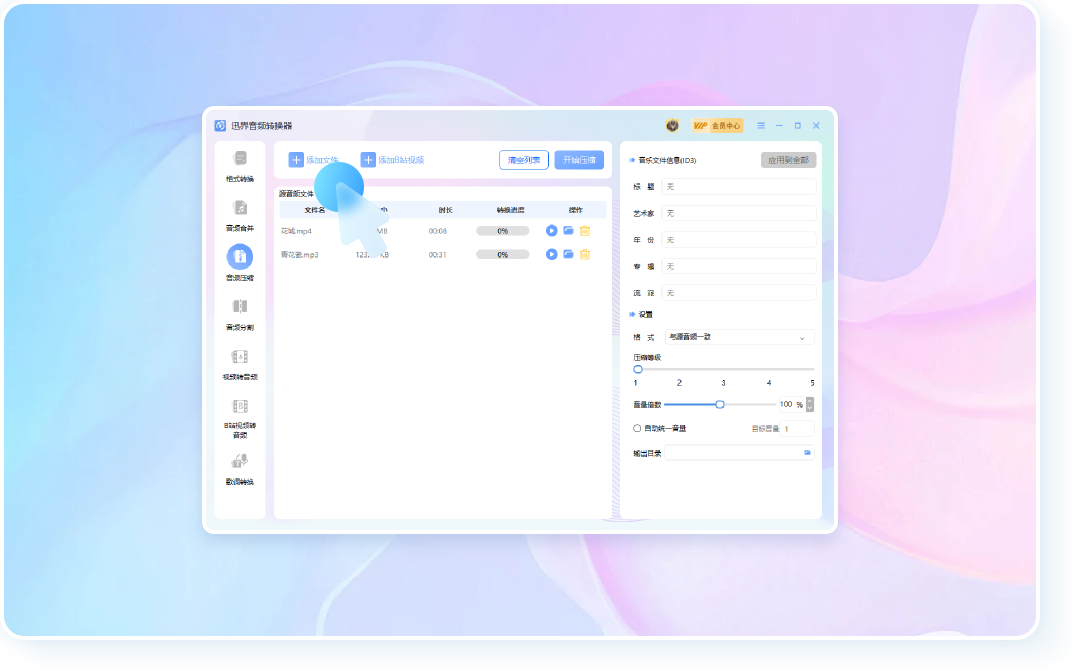Focus the 流派 genre input field

739,293
